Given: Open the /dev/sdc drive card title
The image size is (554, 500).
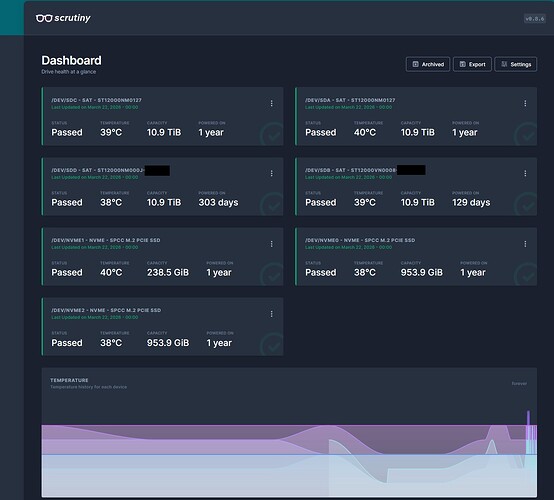Looking at the screenshot, I should tap(96, 100).
